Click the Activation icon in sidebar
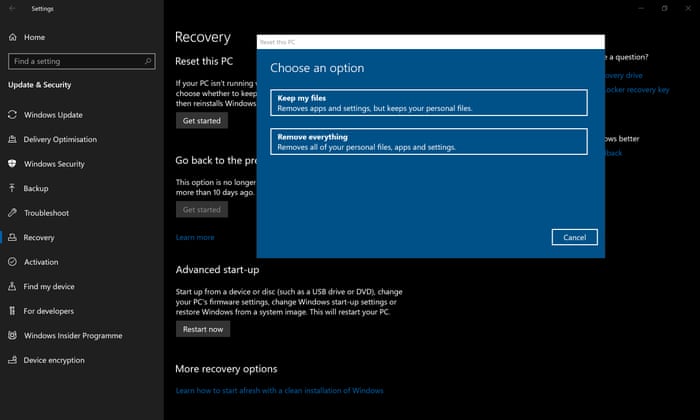This screenshot has height=420, width=700. (13, 262)
